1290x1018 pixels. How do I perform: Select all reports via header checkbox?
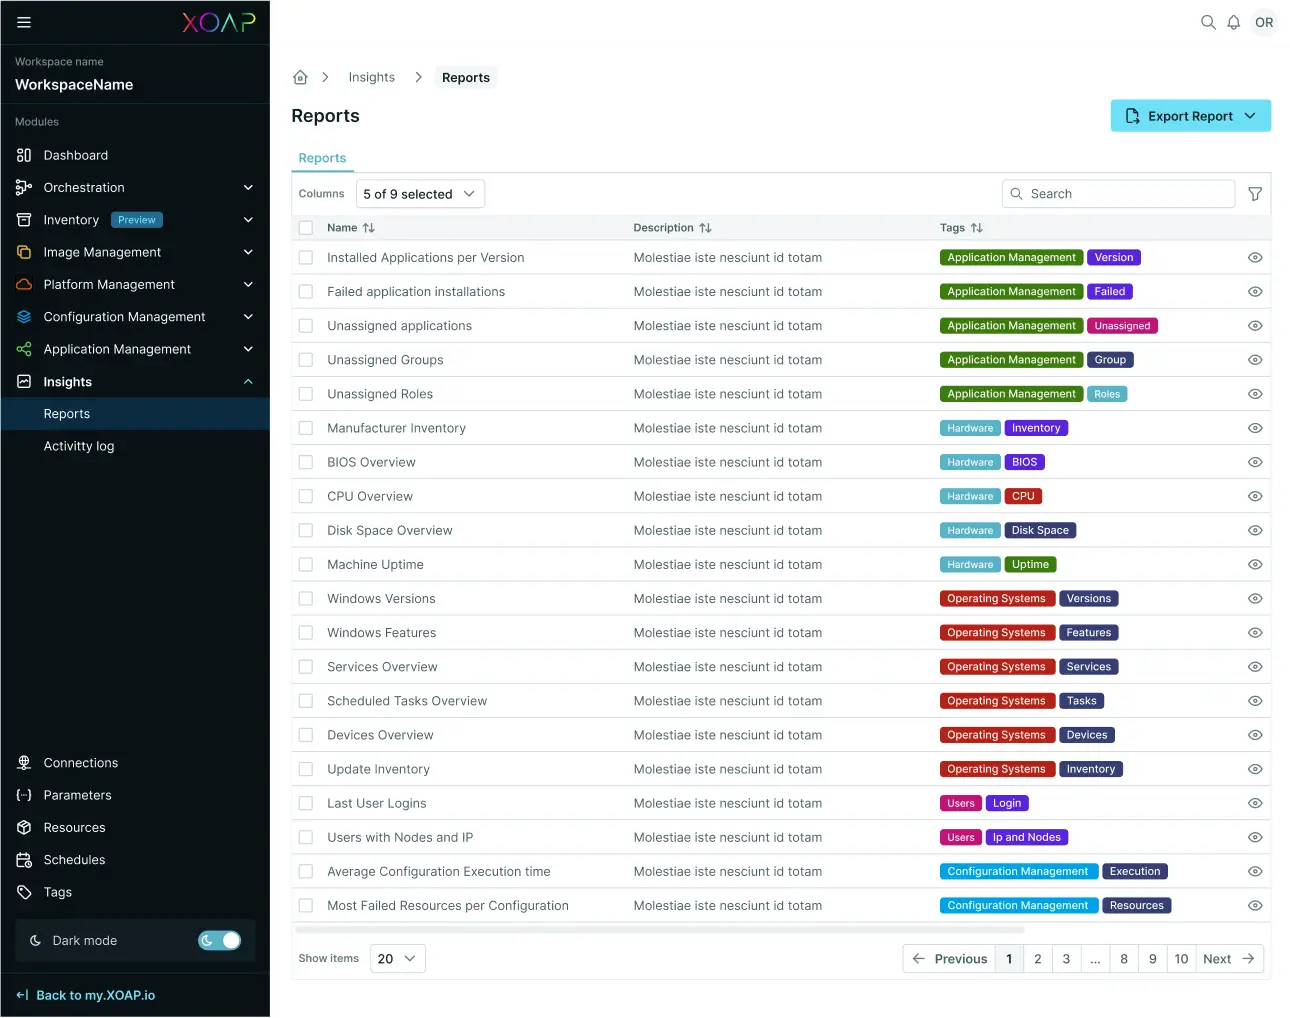(305, 227)
